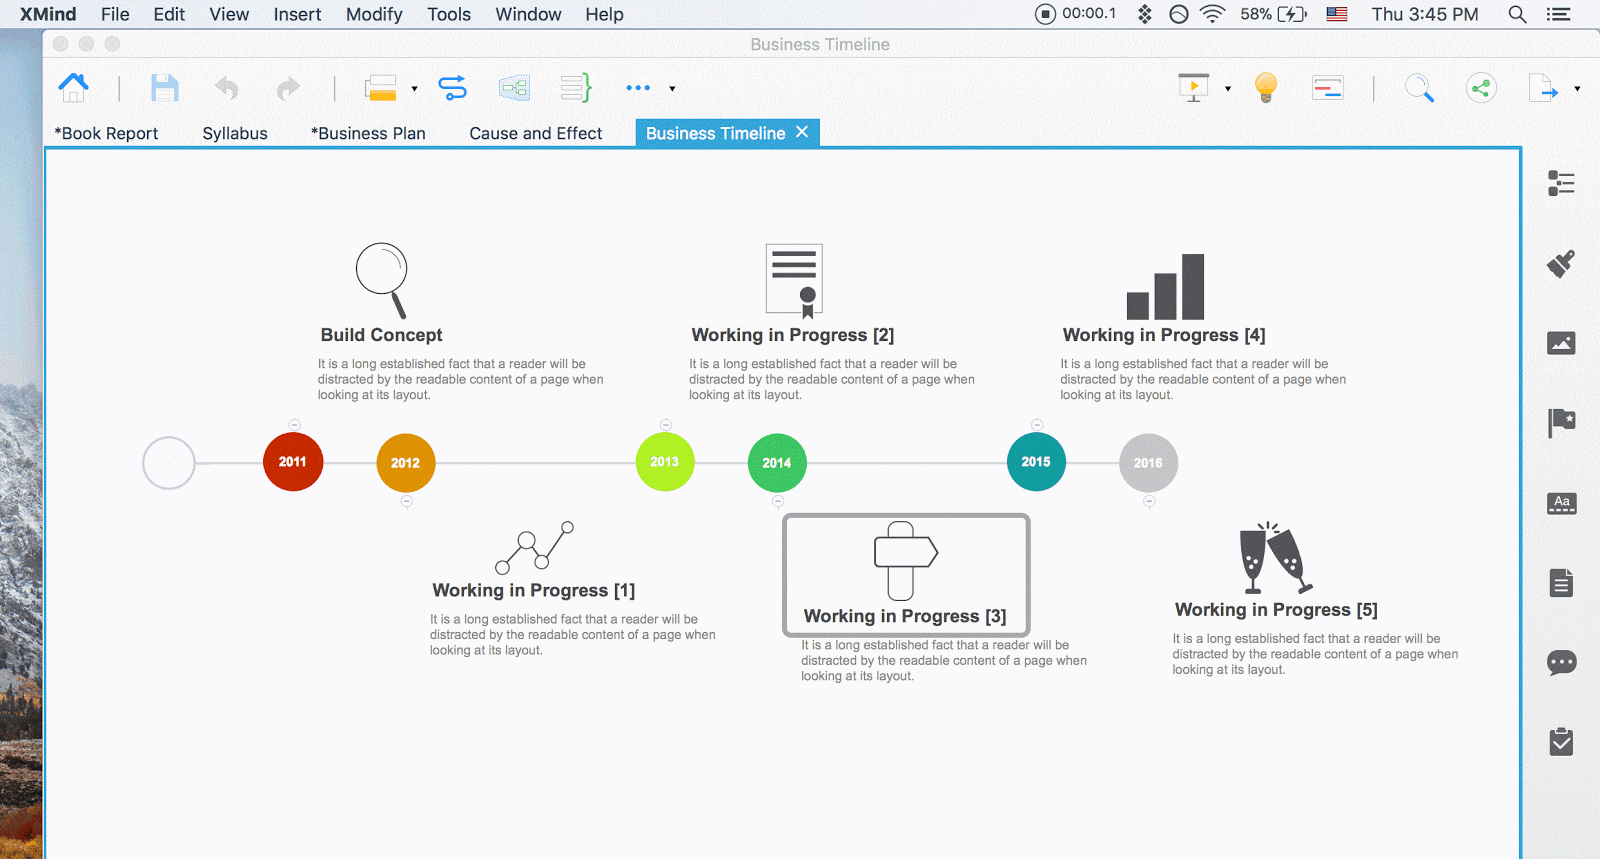Viewport: 1600px width, 859px height.
Task: Expand the export dropdown arrow
Action: [x=1577, y=89]
